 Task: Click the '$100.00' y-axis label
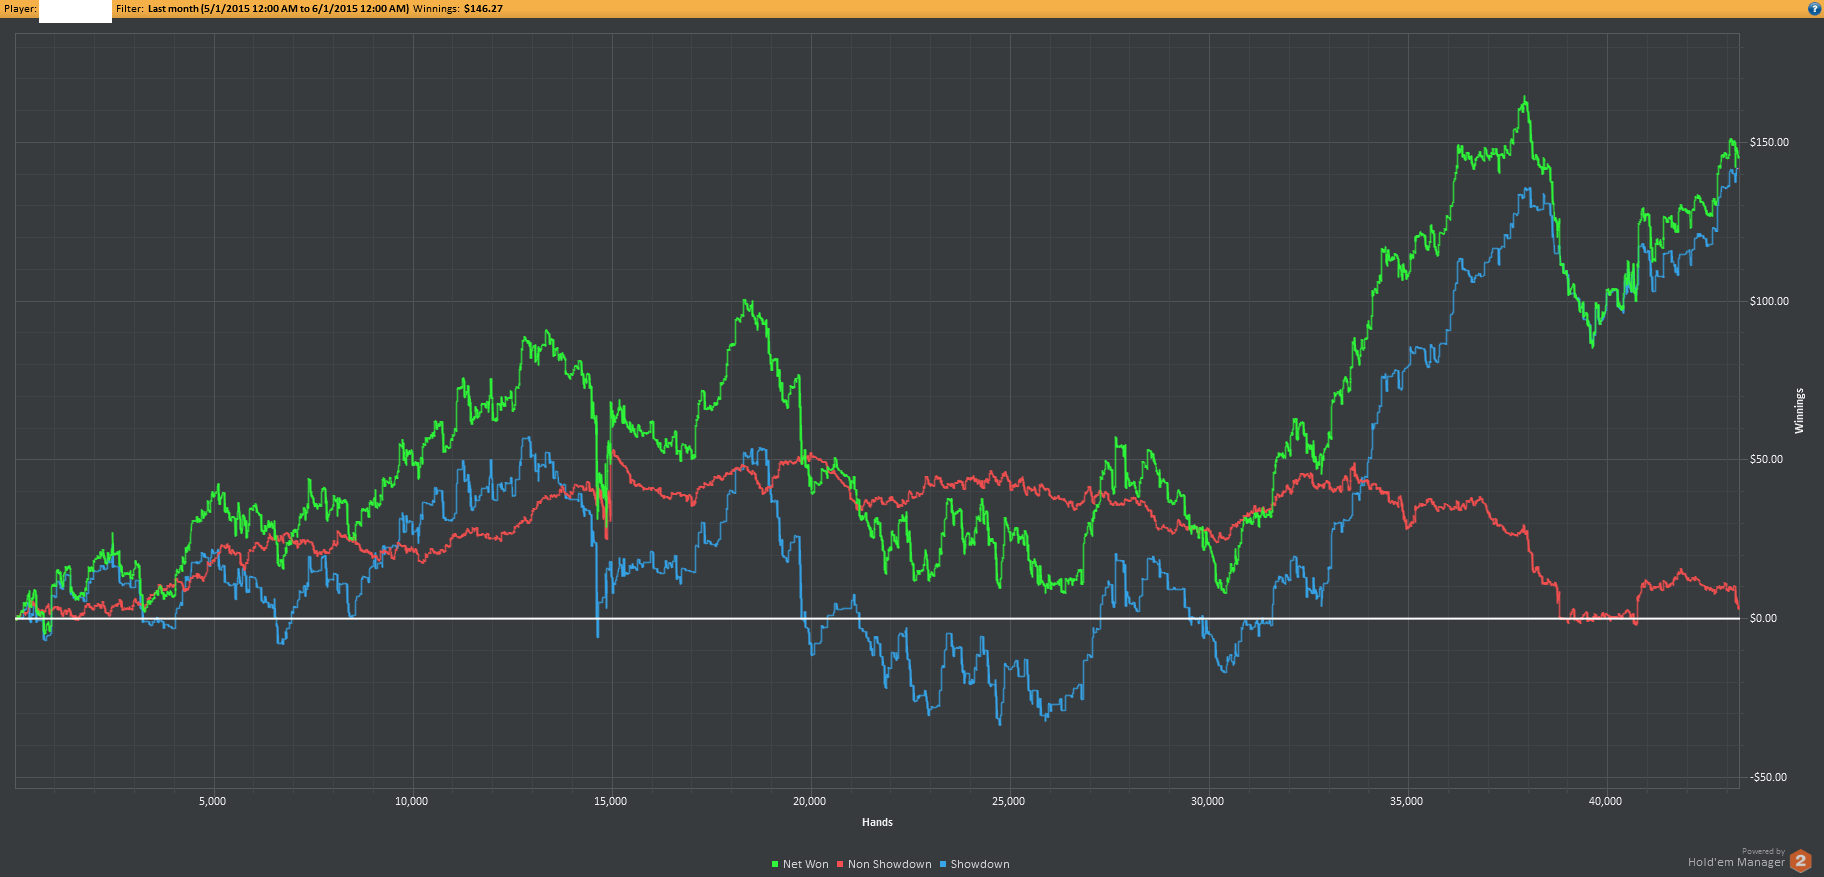(x=1769, y=301)
